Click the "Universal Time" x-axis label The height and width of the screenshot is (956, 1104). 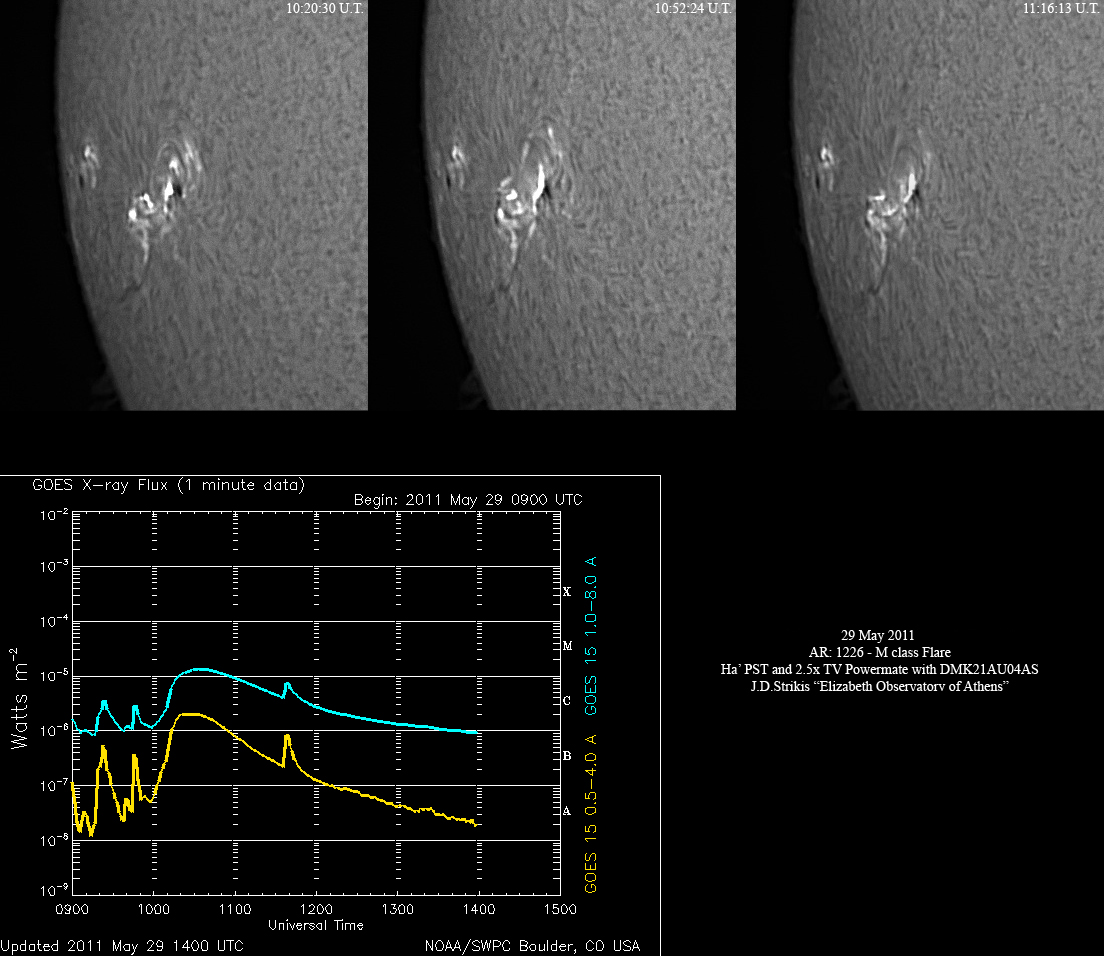(x=315, y=925)
